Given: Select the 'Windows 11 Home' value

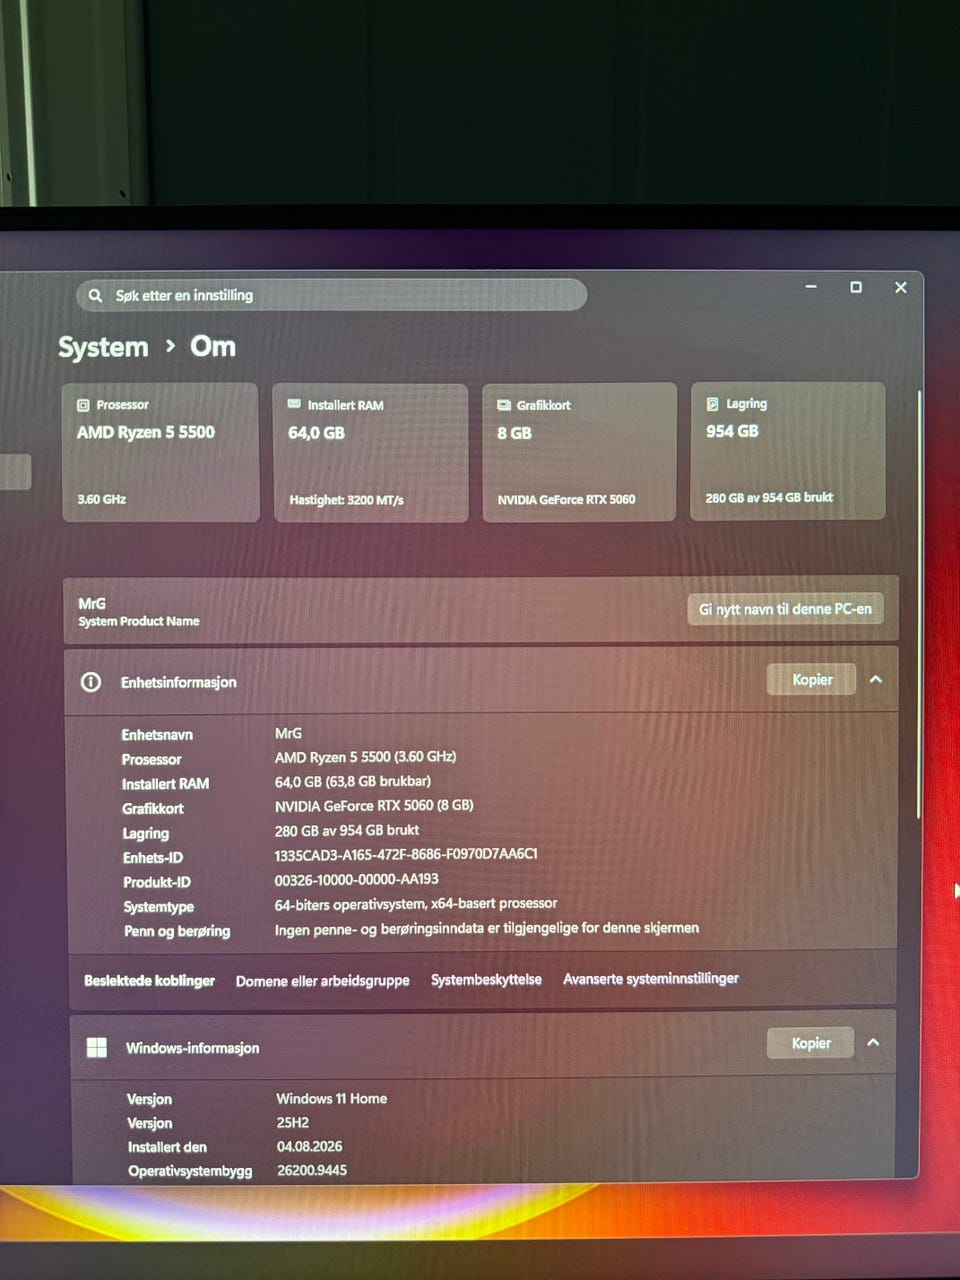Looking at the screenshot, I should pos(332,1098).
